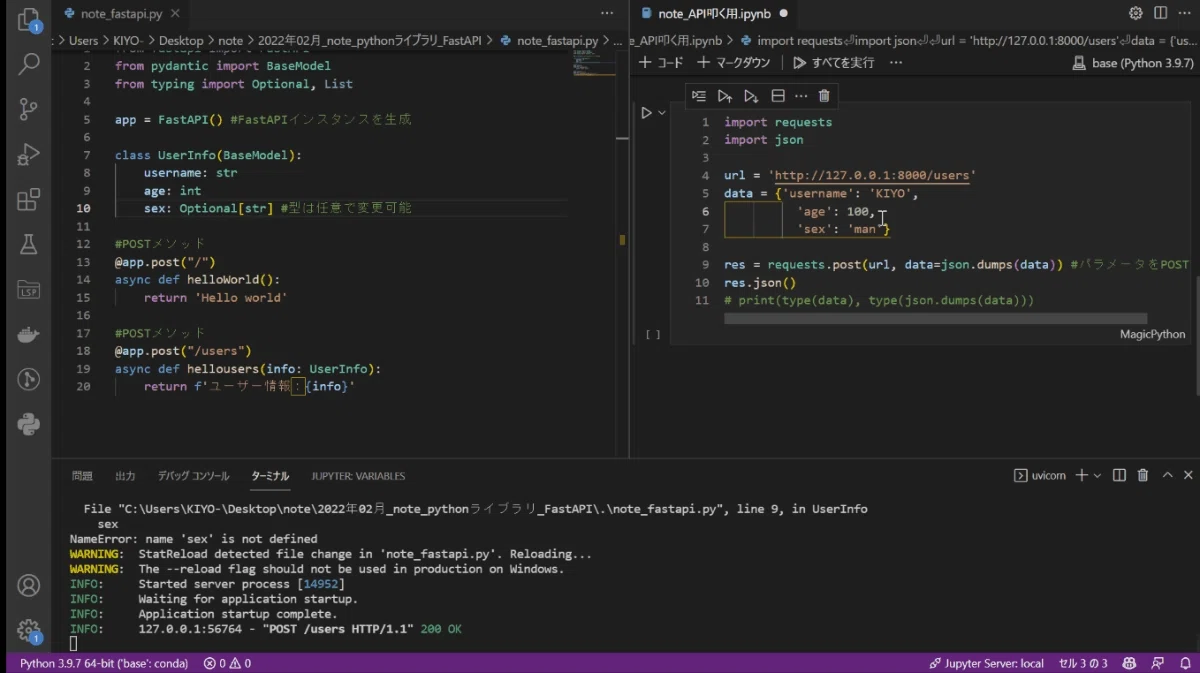Click the unsaved dot on notebook tab

click(x=783, y=14)
